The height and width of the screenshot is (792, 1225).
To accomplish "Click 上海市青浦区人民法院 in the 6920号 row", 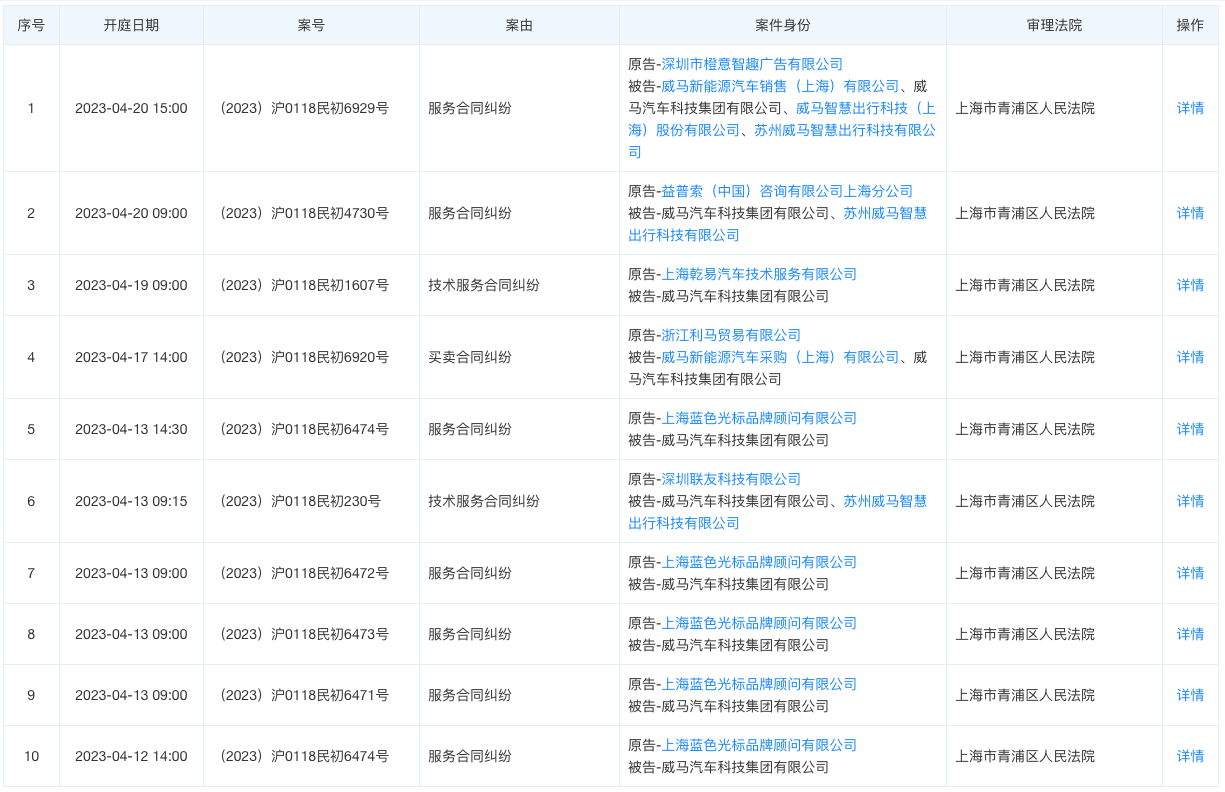I will tap(1025, 357).
